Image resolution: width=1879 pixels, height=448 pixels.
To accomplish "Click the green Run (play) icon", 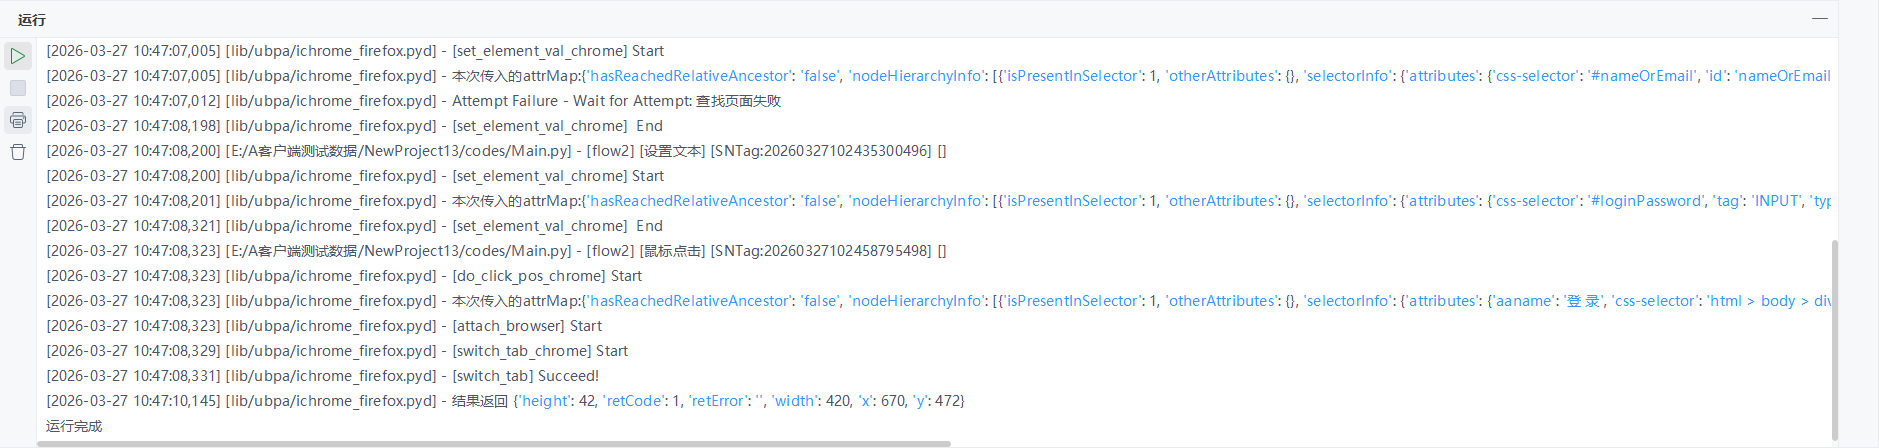I will [x=18, y=56].
